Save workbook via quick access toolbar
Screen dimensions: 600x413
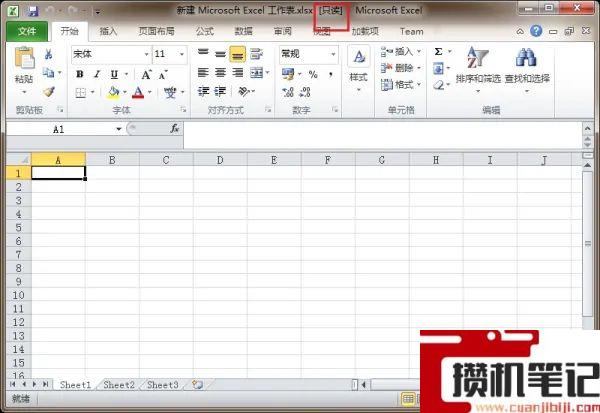(33, 11)
